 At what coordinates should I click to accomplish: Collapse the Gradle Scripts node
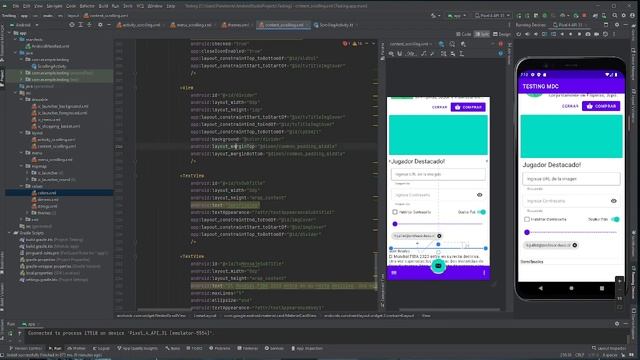tap(10, 233)
